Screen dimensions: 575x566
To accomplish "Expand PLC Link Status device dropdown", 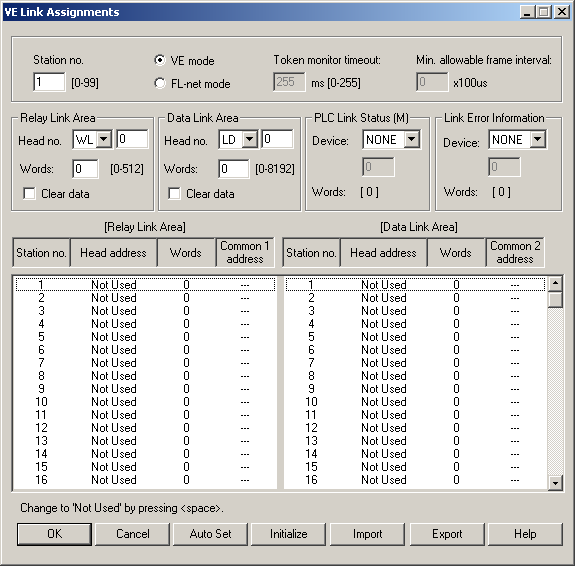I will click(x=412, y=139).
